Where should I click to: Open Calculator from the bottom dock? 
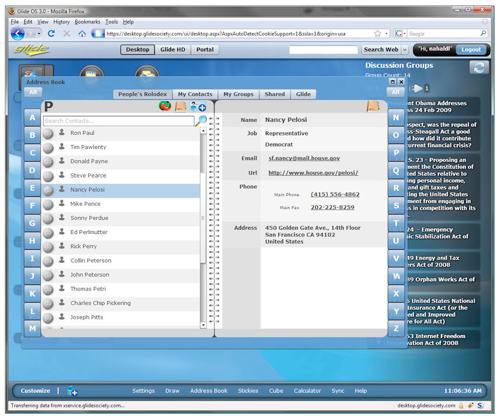point(307,391)
